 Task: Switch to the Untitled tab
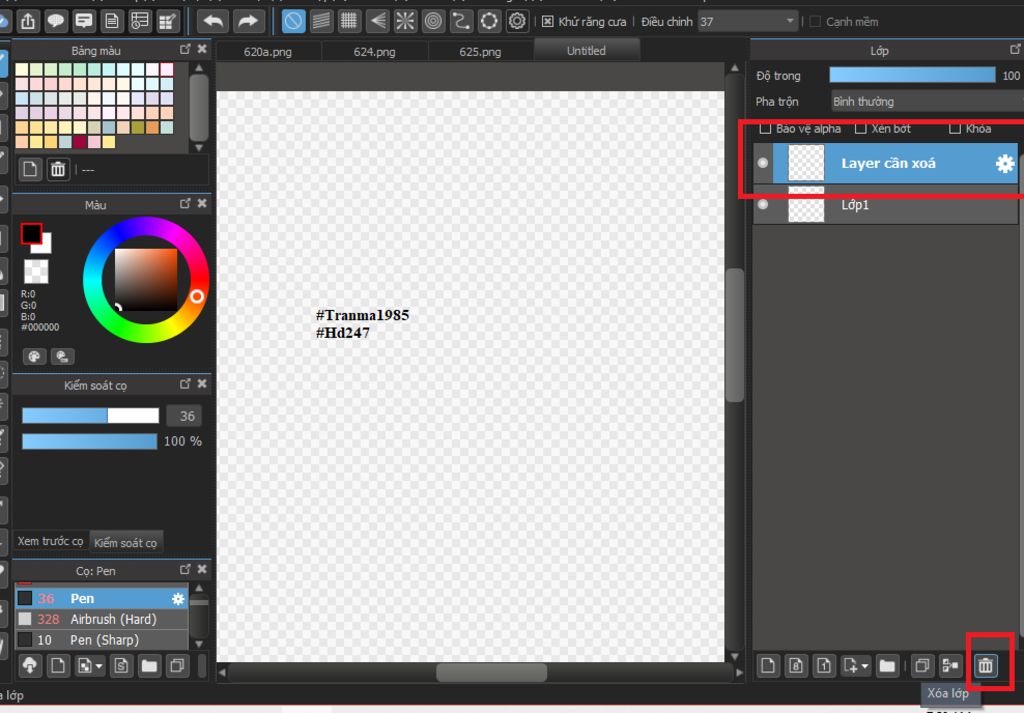586,50
